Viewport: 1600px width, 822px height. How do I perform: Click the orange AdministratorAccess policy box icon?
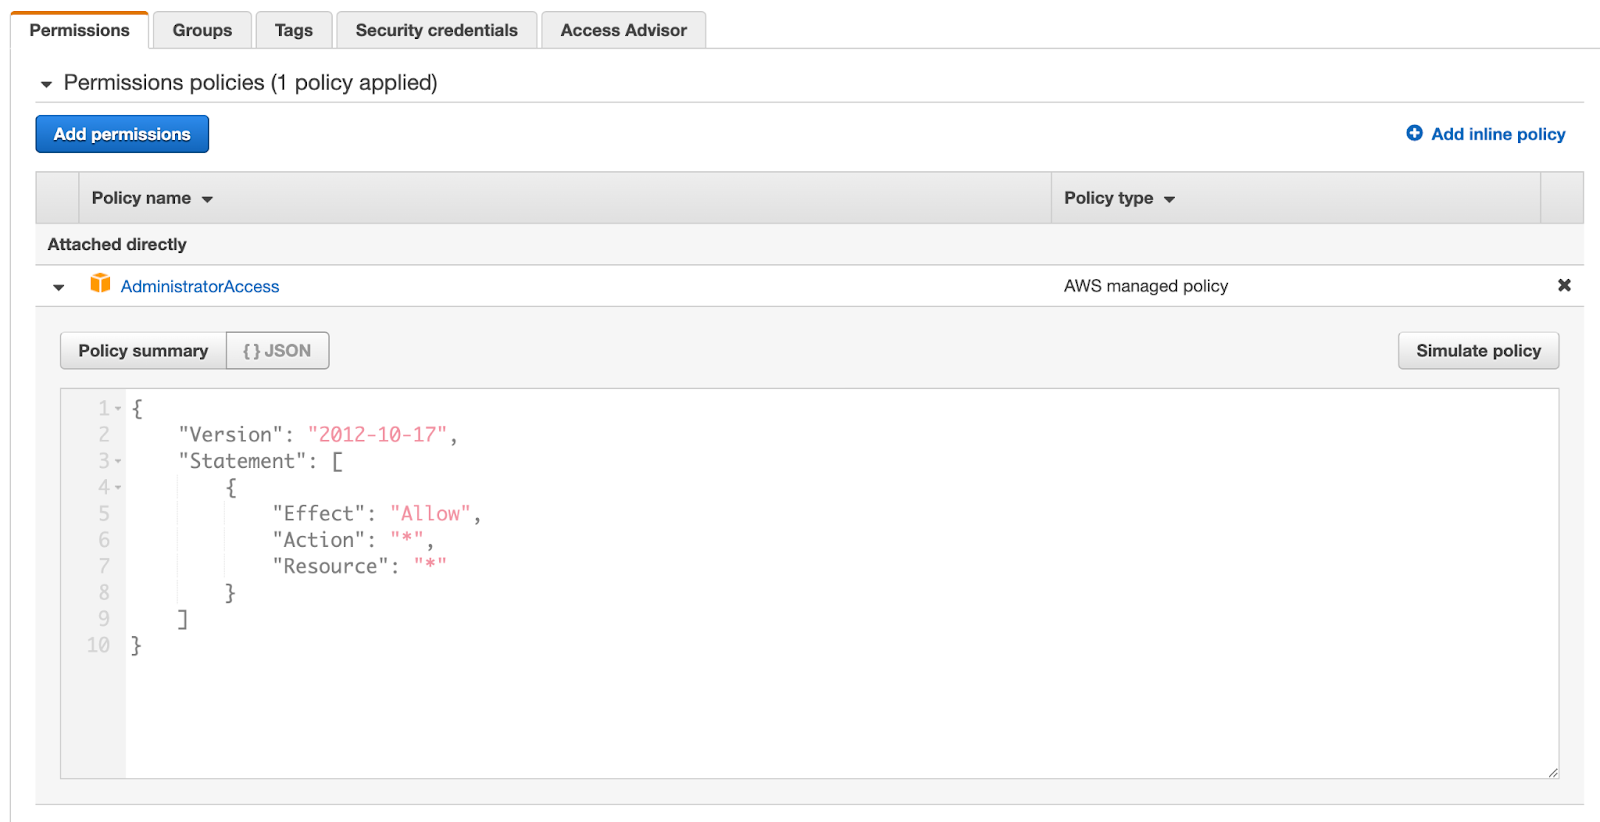[100, 284]
